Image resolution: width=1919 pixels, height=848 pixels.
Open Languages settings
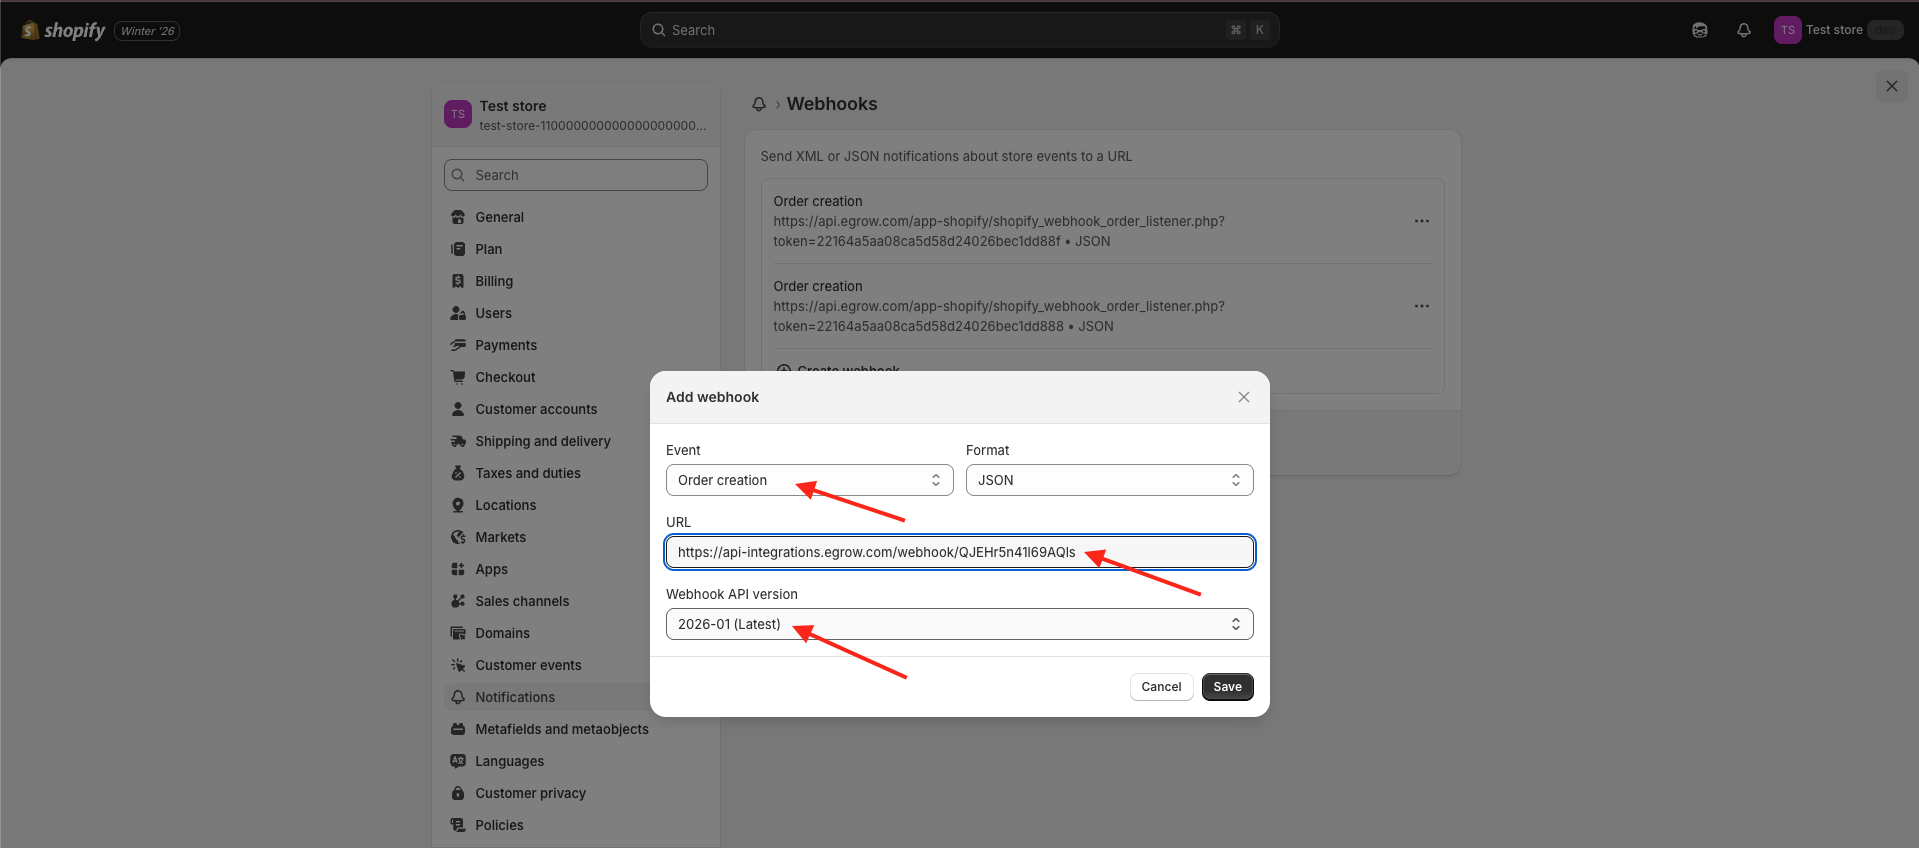(x=576, y=761)
